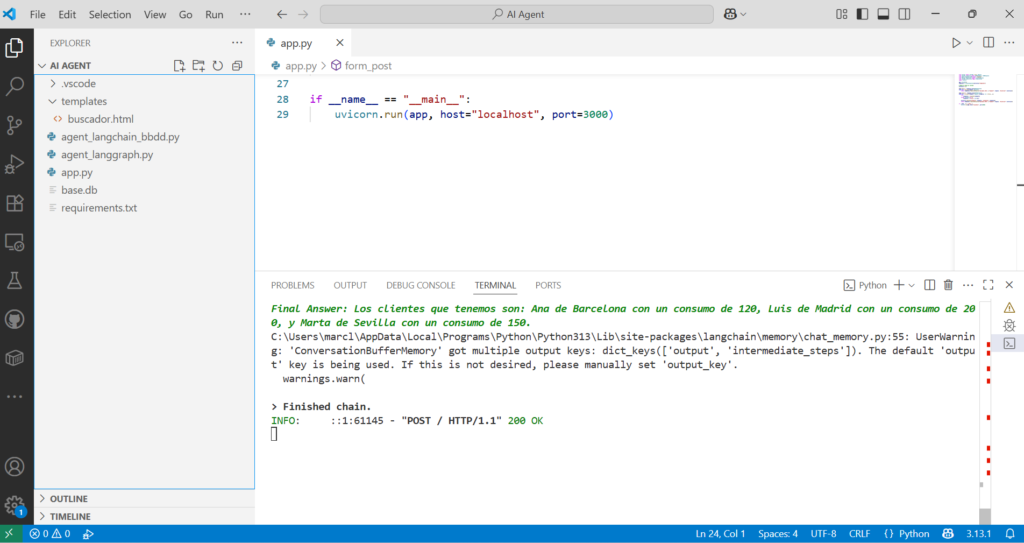The image size is (1024, 543).
Task: Open the Search view in activity bar
Action: point(15,86)
